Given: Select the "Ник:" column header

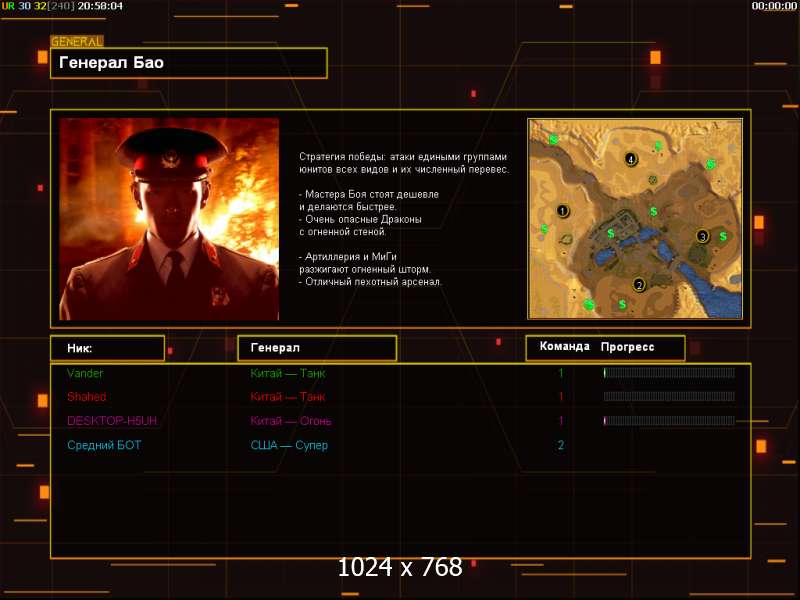Looking at the screenshot, I should (107, 348).
